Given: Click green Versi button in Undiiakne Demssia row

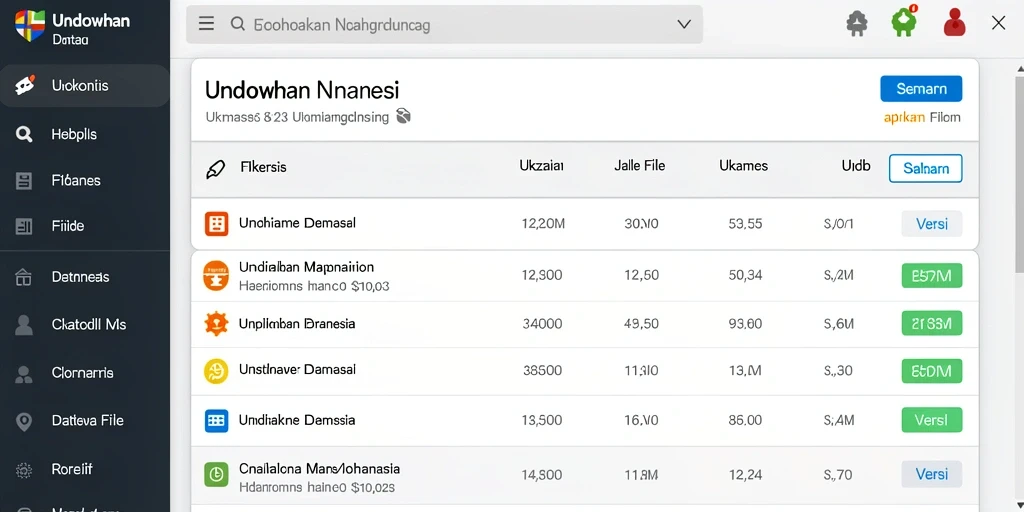Looking at the screenshot, I should (x=931, y=420).
